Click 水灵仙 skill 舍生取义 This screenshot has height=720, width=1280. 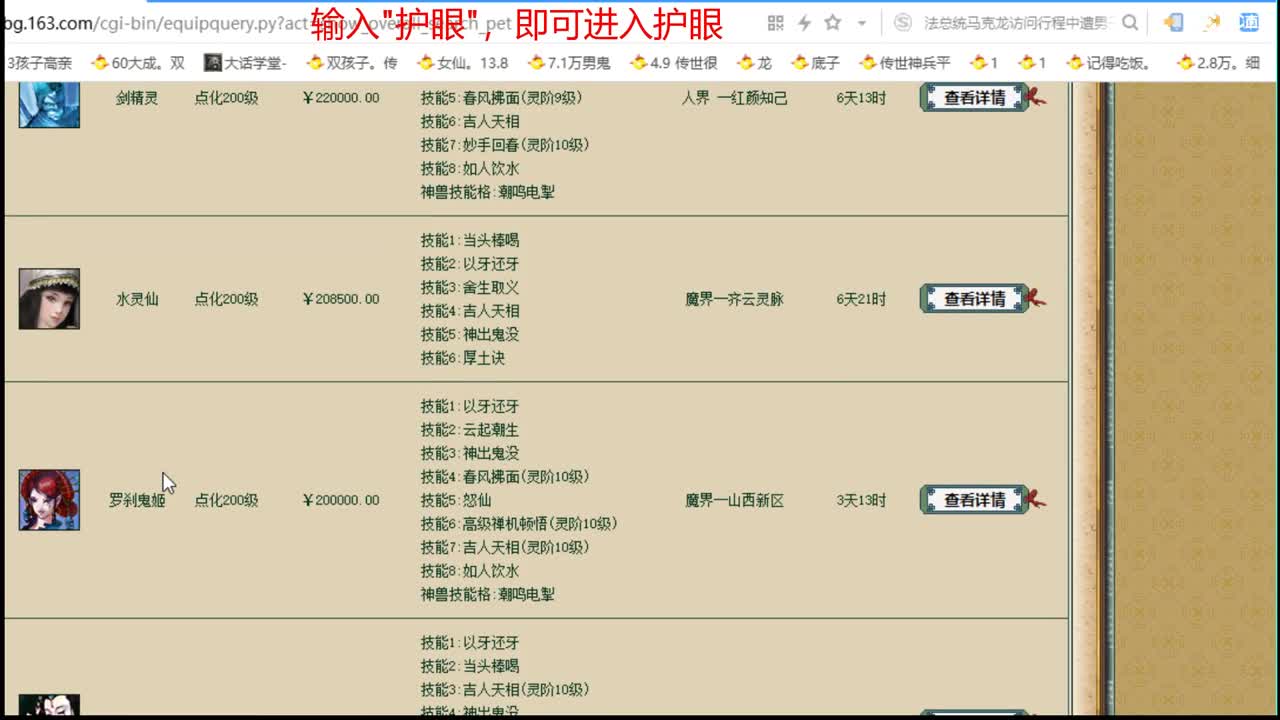[470, 288]
